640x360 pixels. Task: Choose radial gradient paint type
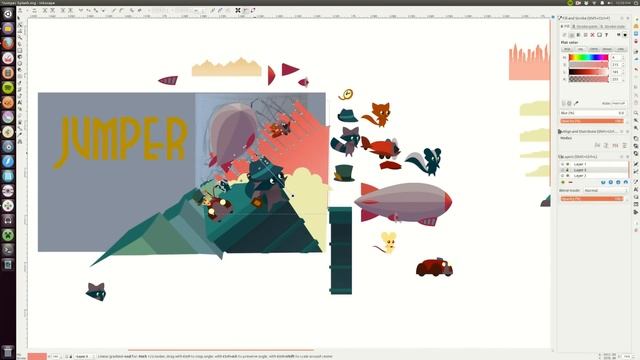pos(585,35)
